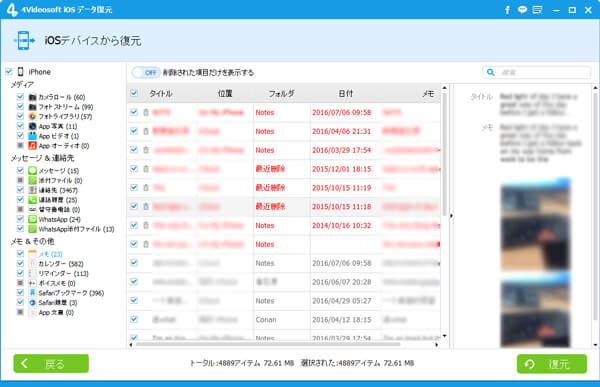The image size is (600, 387).
Task: Open the register menu icon in title bar
Action: coord(538,10)
